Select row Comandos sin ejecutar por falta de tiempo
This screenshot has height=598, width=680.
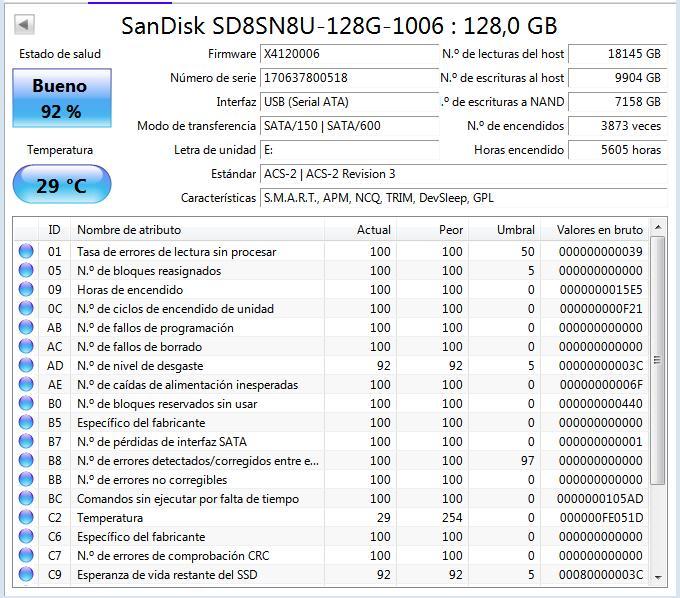332,499
